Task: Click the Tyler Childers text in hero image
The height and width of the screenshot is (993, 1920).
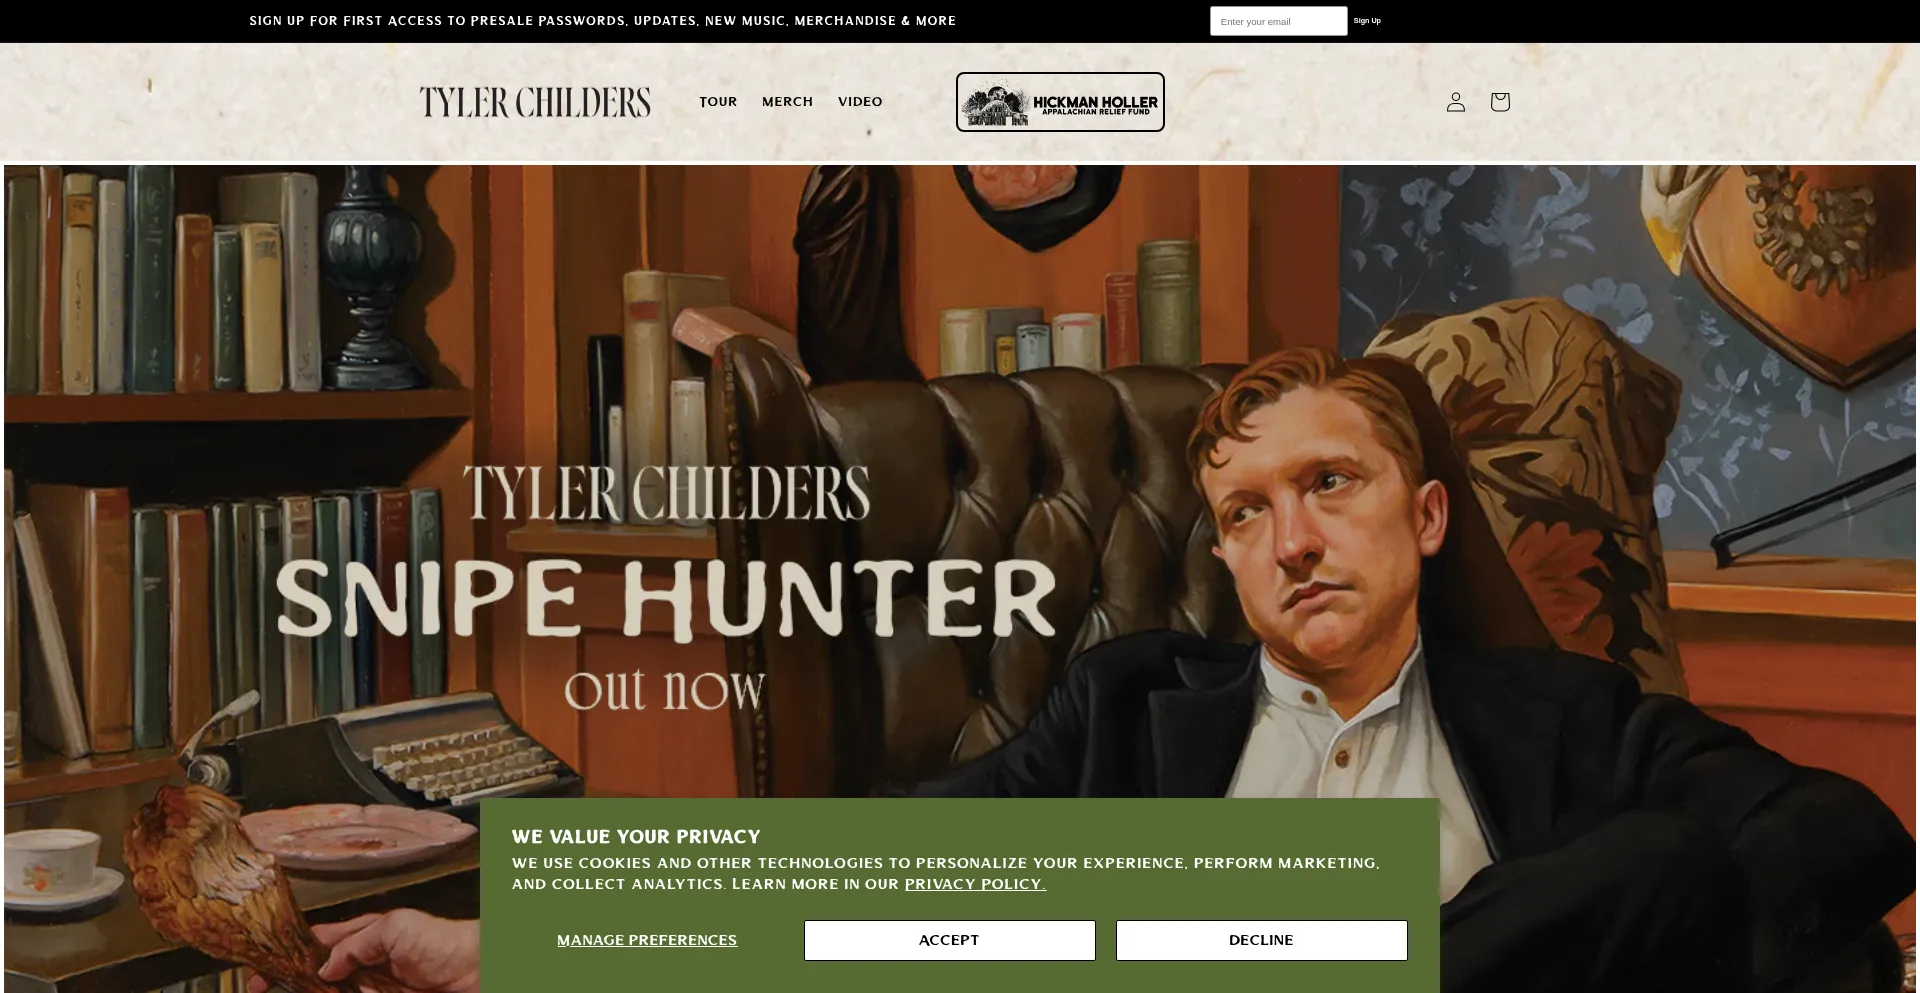Action: click(666, 492)
